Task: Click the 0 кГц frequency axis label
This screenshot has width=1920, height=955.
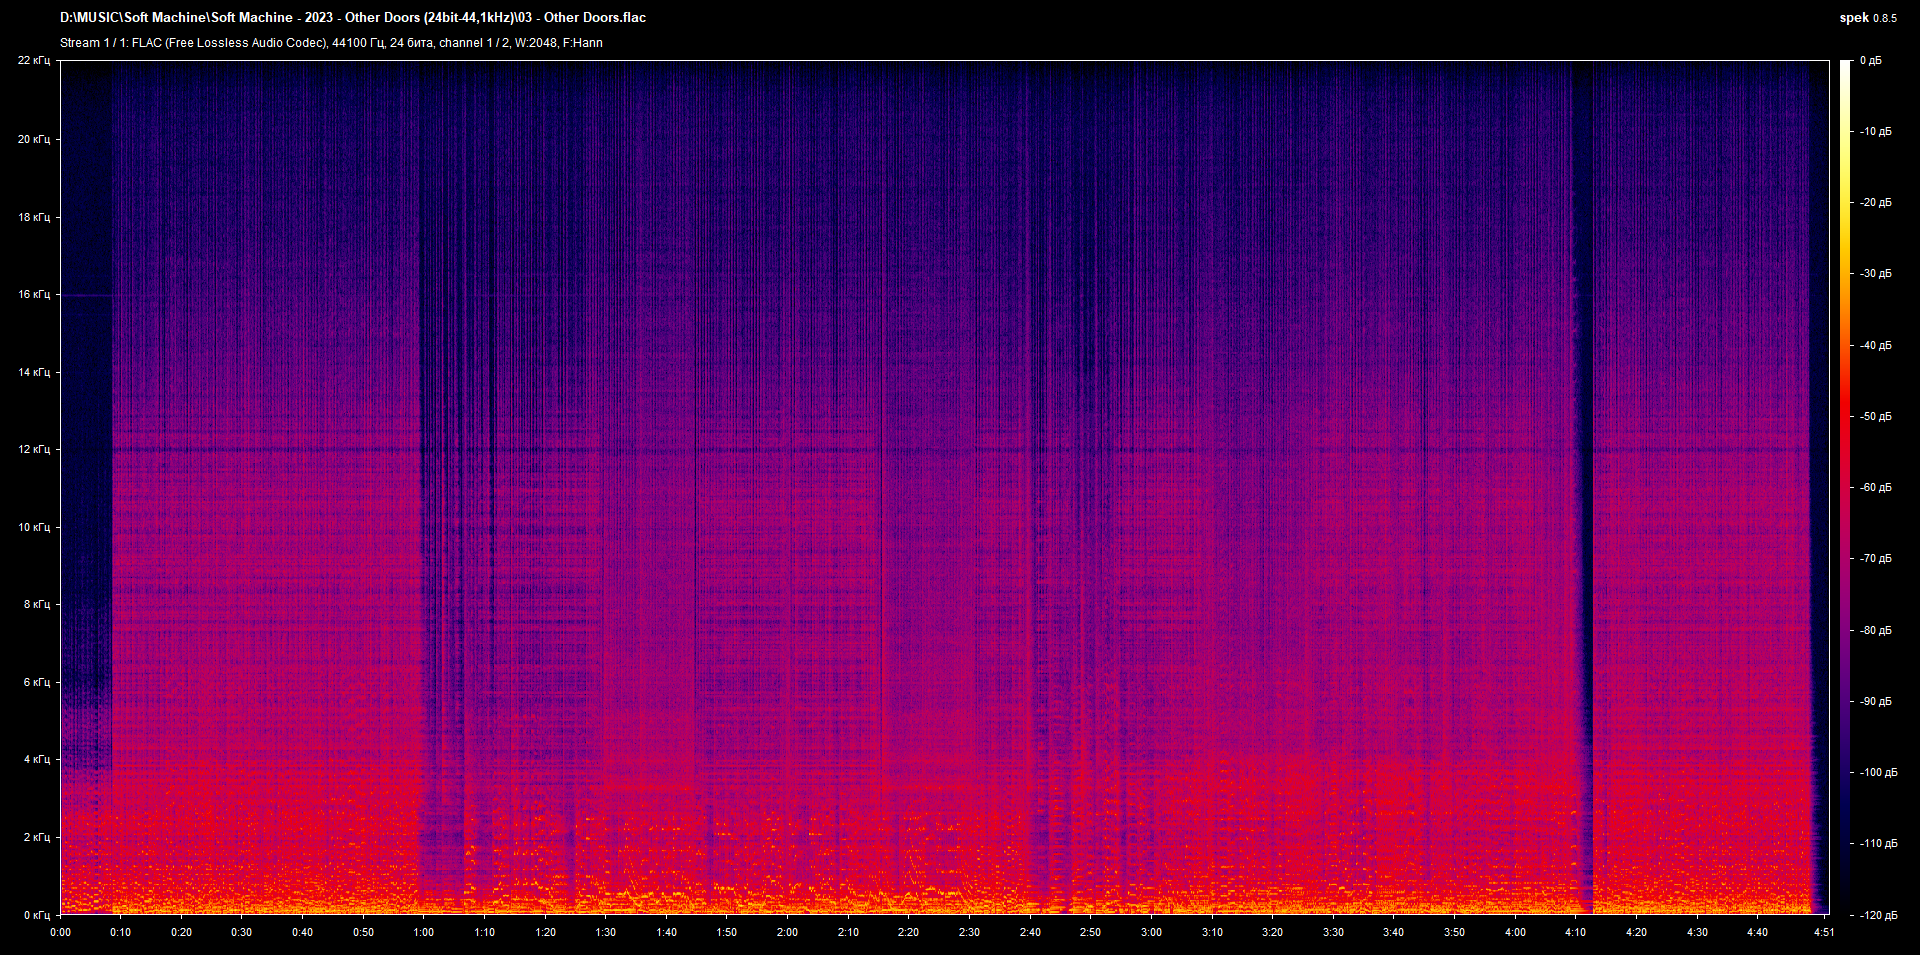Action: click(36, 915)
